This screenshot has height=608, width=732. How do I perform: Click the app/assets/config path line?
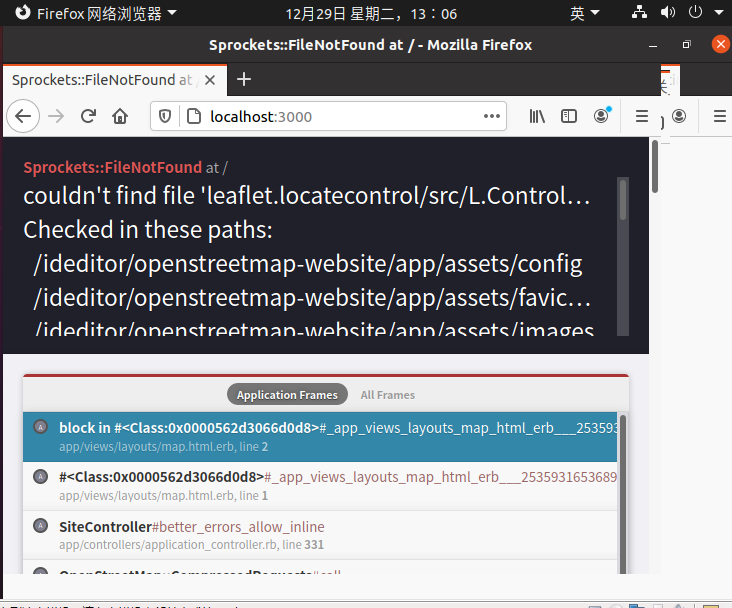308,264
